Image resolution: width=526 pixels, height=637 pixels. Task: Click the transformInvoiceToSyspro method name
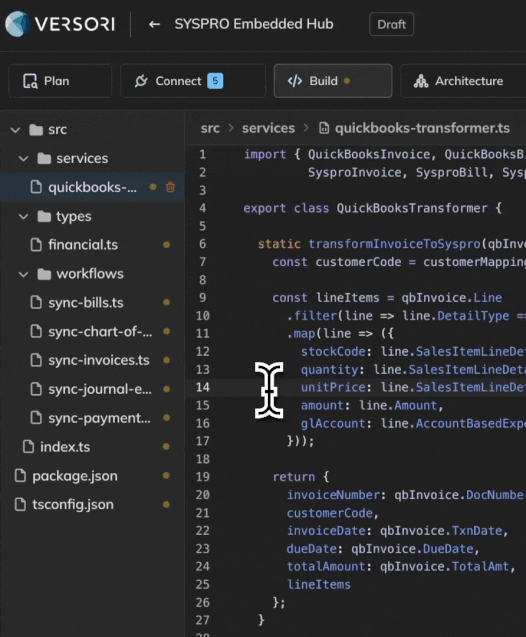[x=394, y=244]
